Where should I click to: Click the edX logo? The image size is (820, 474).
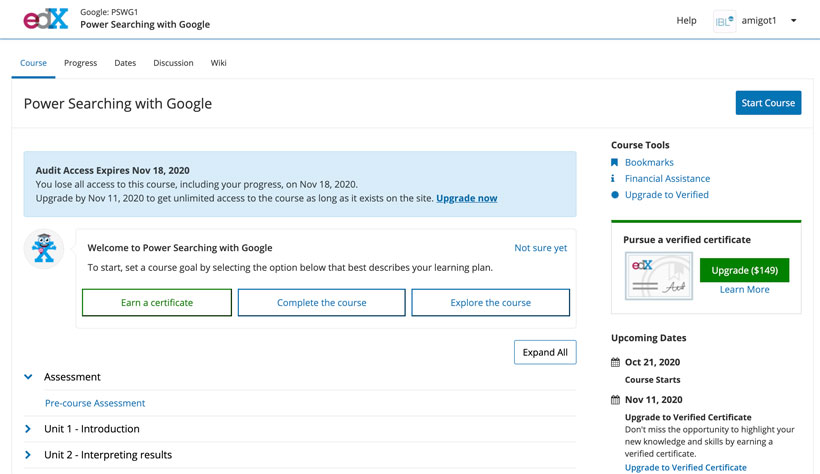45,19
